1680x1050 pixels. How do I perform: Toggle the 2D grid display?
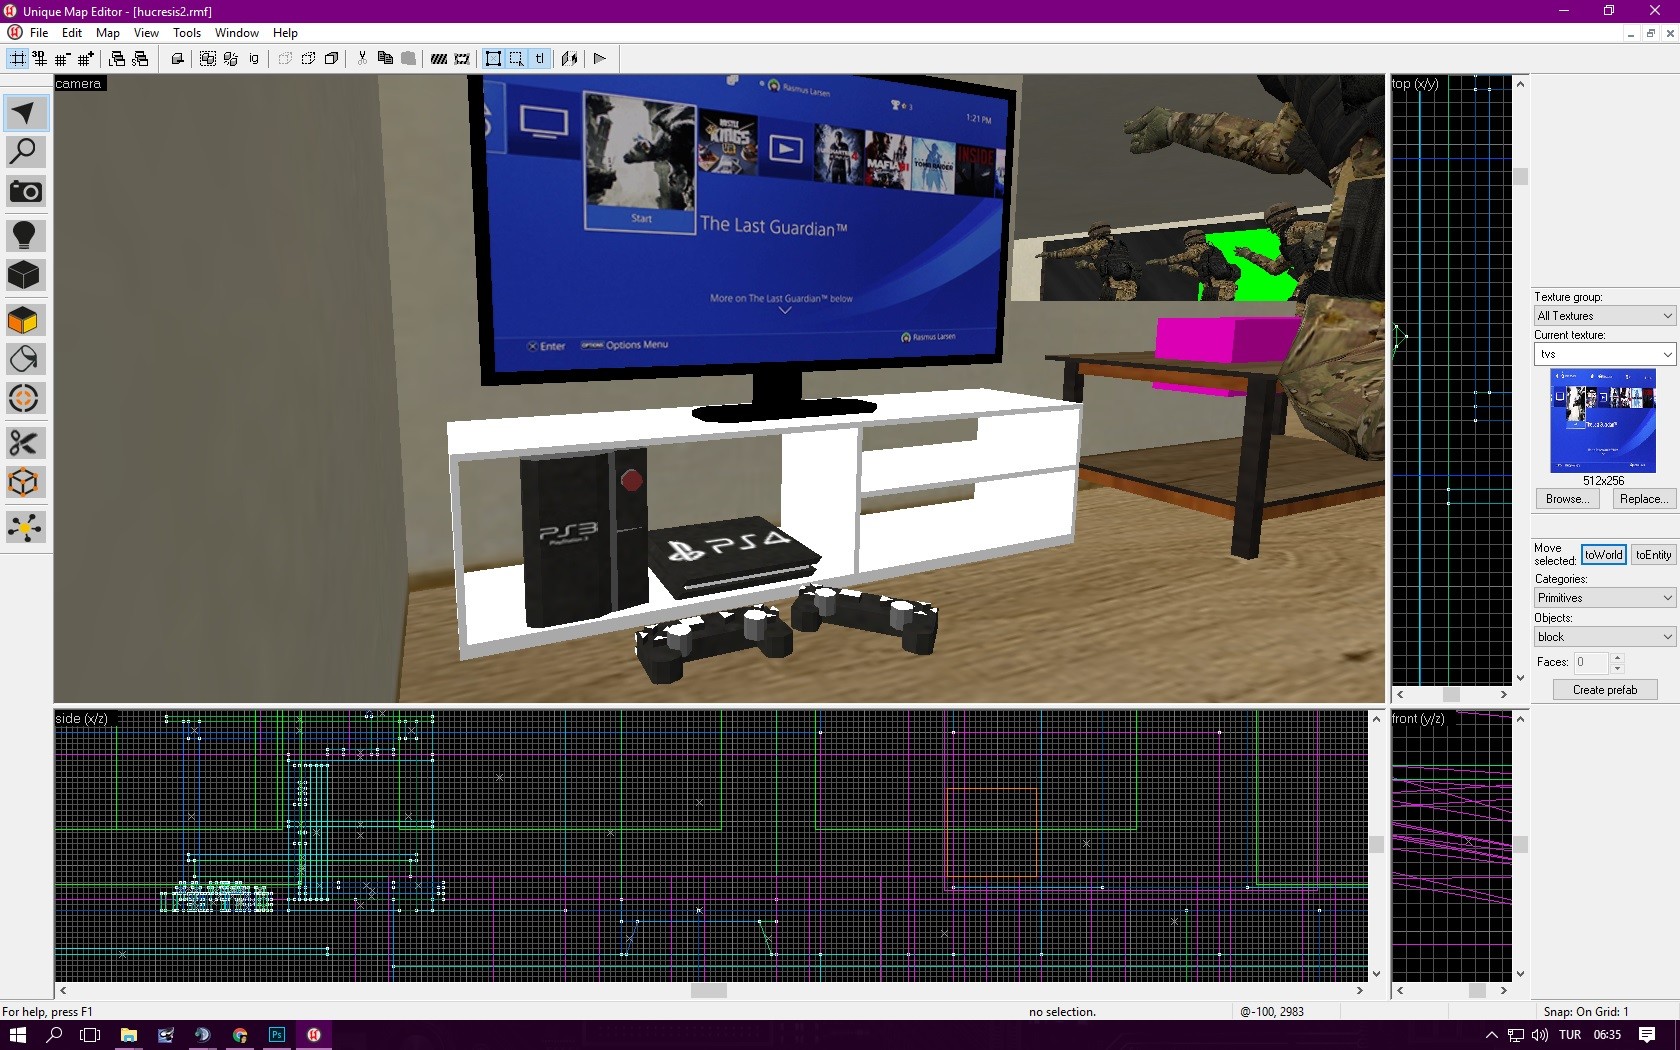tap(18, 59)
